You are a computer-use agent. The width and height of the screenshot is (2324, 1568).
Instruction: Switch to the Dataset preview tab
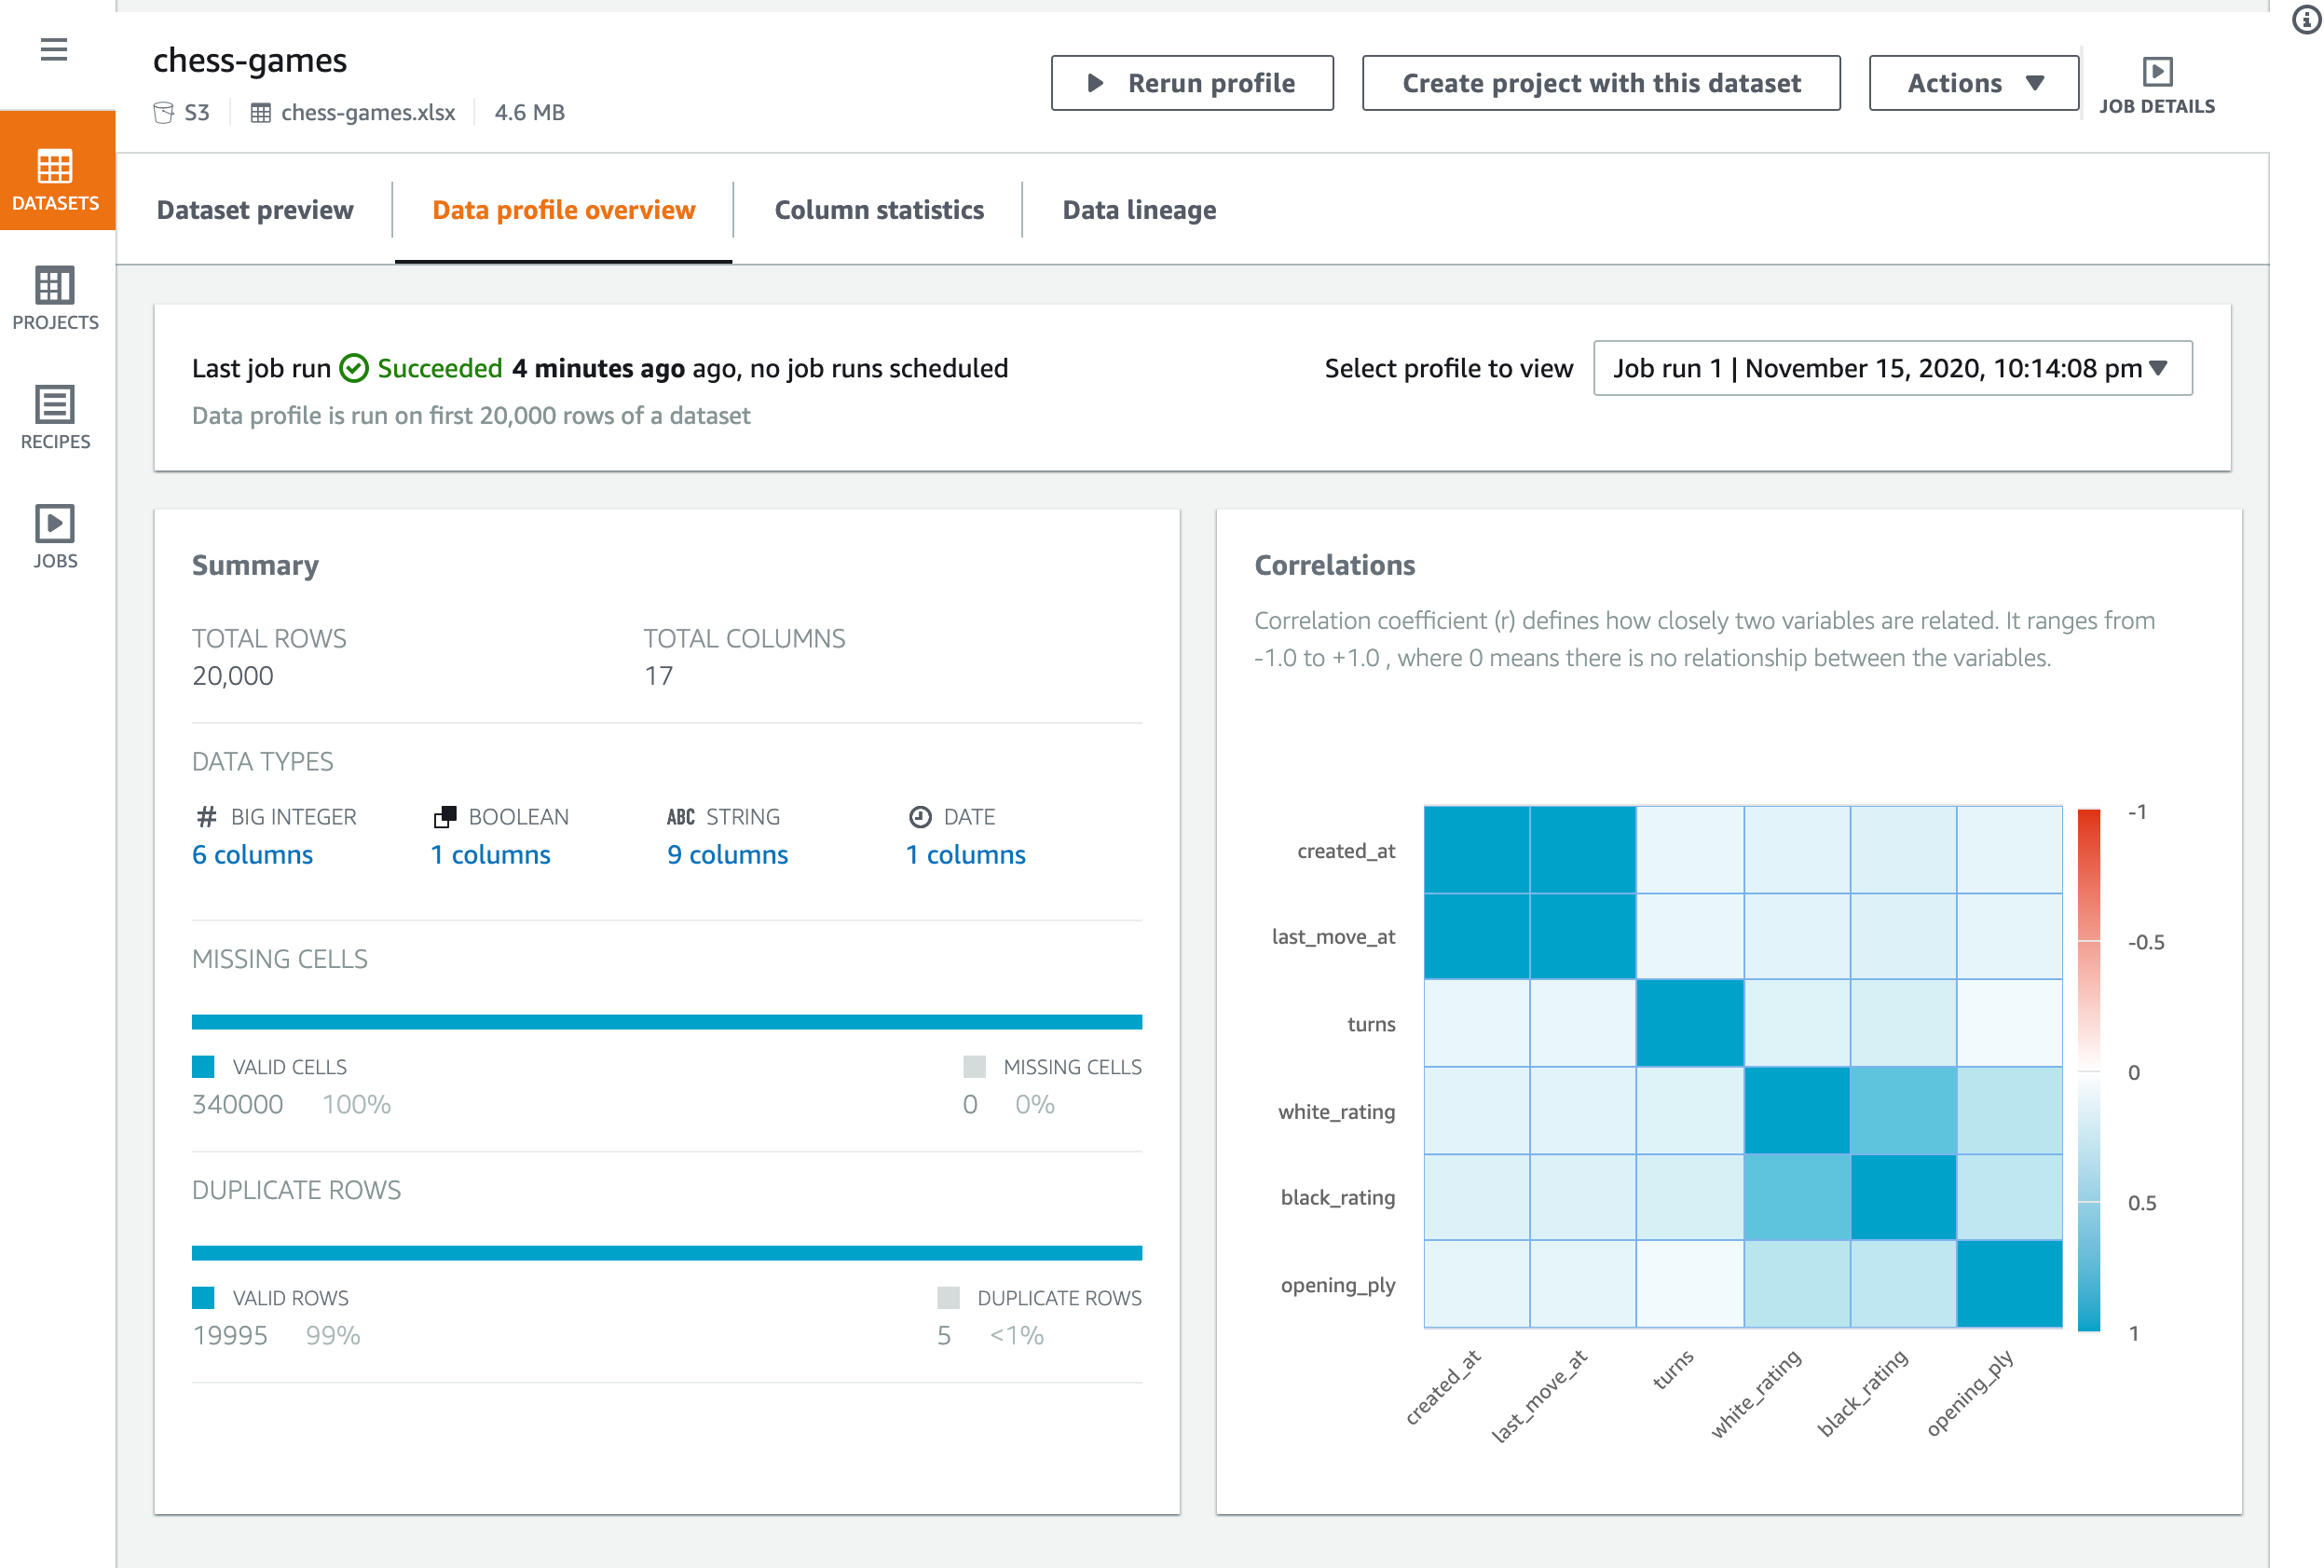[255, 210]
